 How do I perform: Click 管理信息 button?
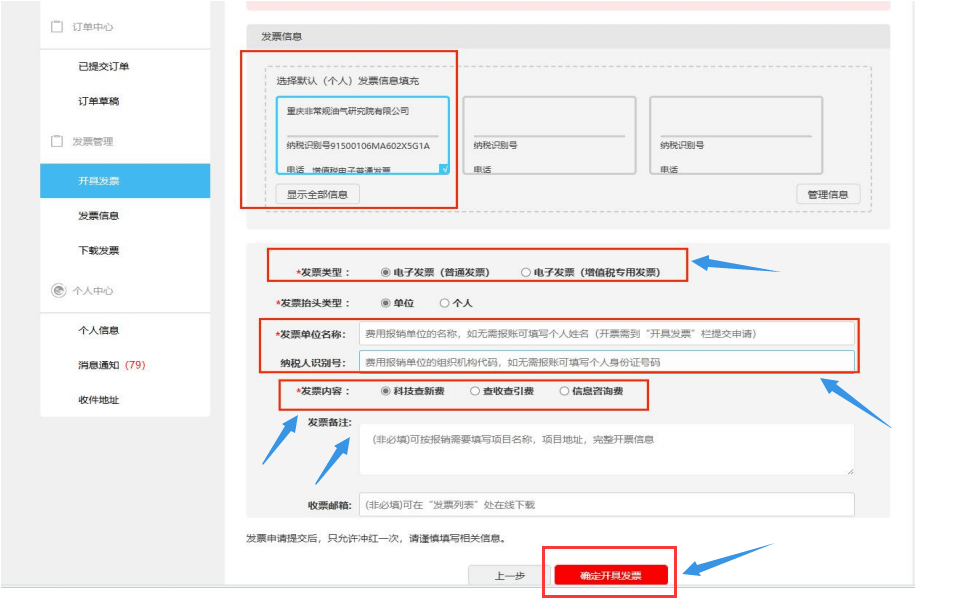(x=827, y=195)
